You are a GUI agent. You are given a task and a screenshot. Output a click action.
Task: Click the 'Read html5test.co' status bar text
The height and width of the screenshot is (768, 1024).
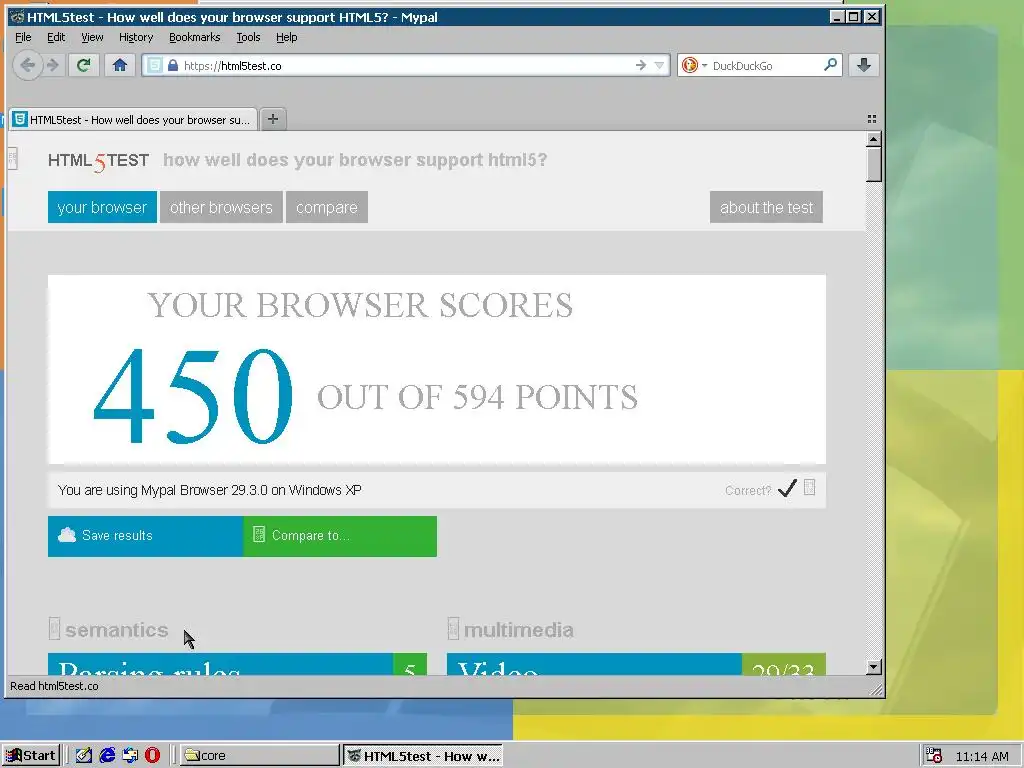coord(54,686)
